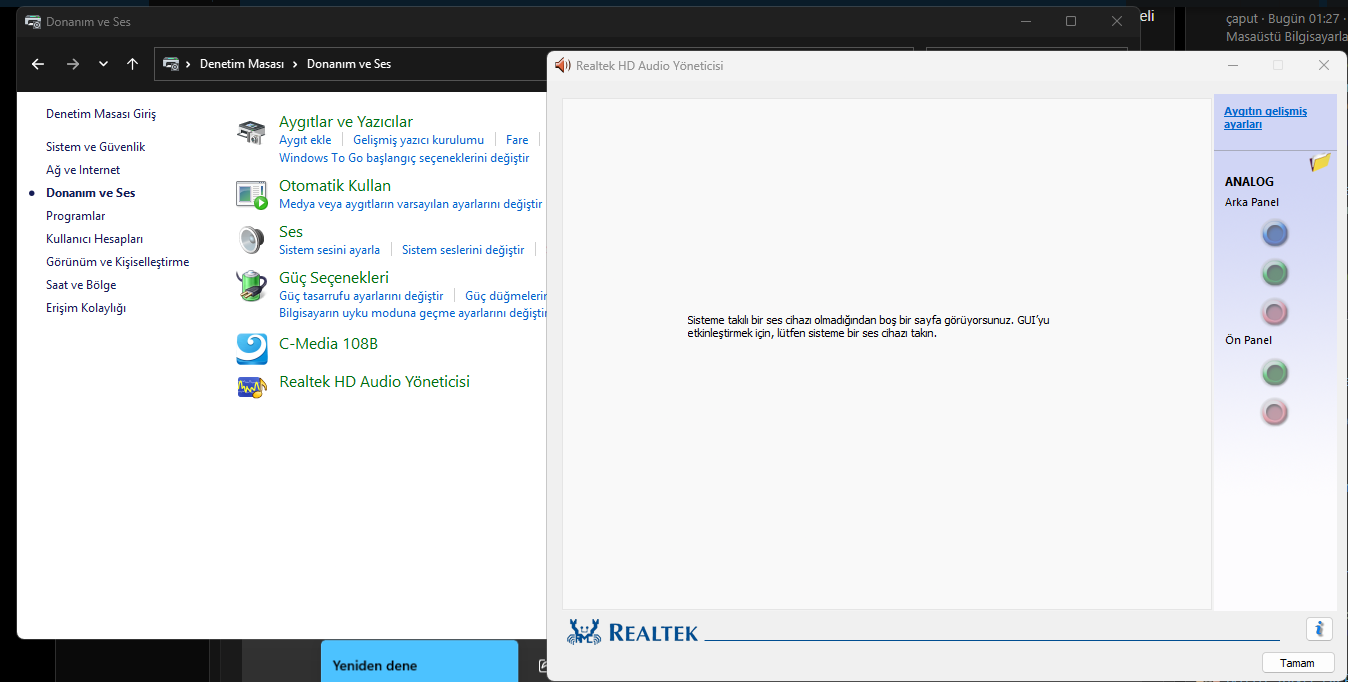
Task: Click the C-Media 108B icon
Action: coord(252,347)
